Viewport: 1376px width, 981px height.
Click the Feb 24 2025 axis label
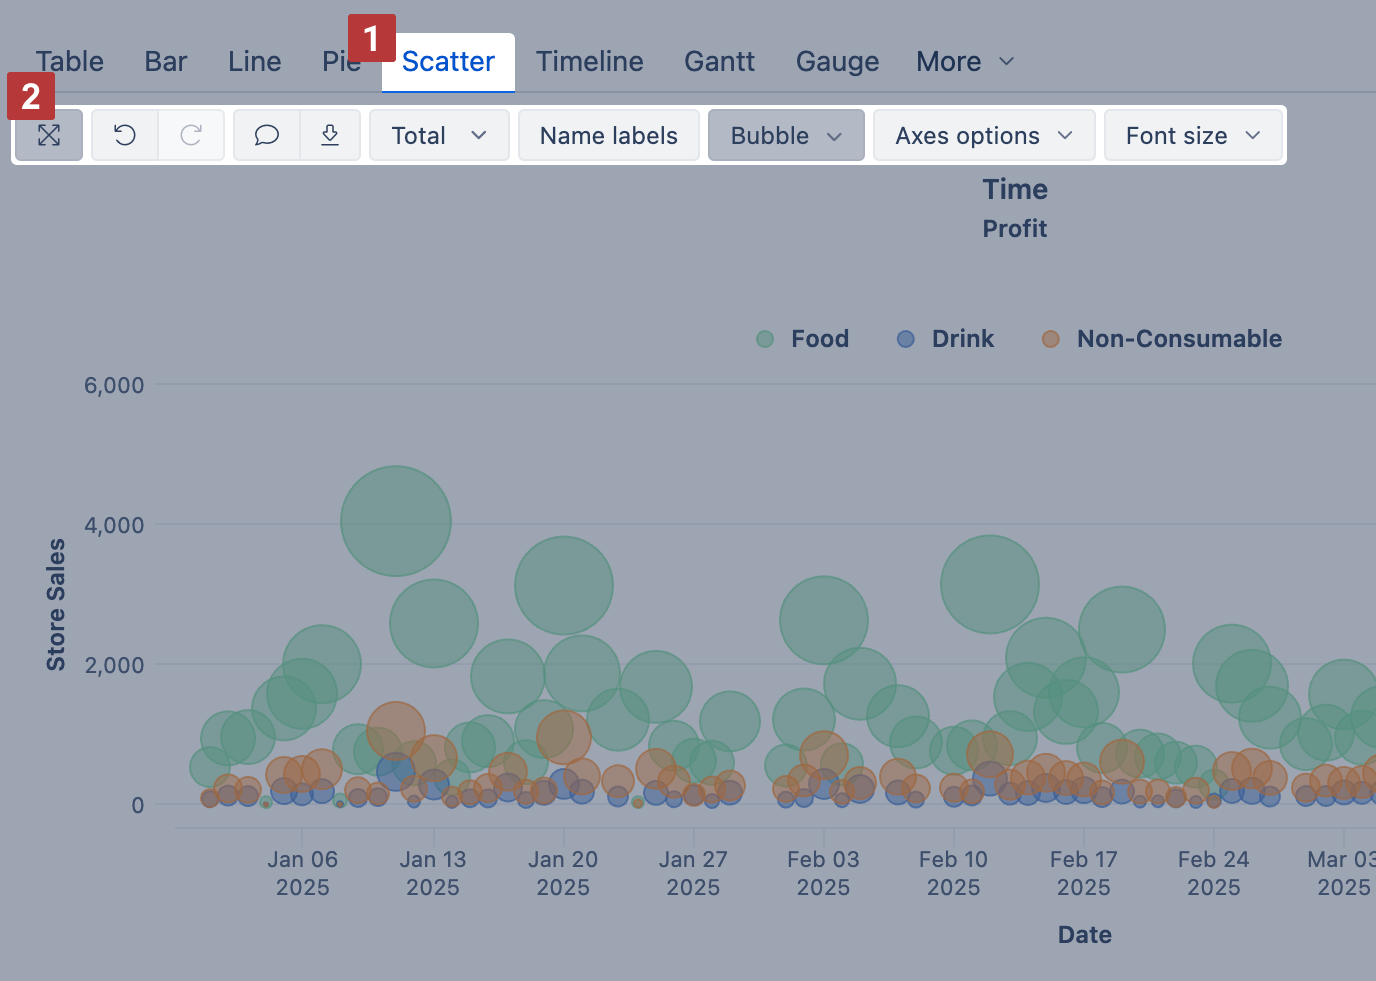pyautogui.click(x=1214, y=873)
